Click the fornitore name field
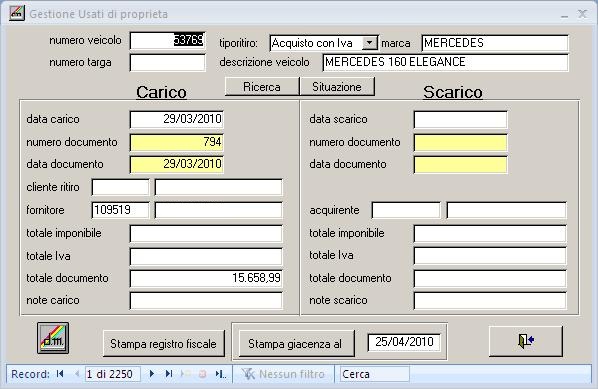The width and height of the screenshot is (598, 389). 219,210
